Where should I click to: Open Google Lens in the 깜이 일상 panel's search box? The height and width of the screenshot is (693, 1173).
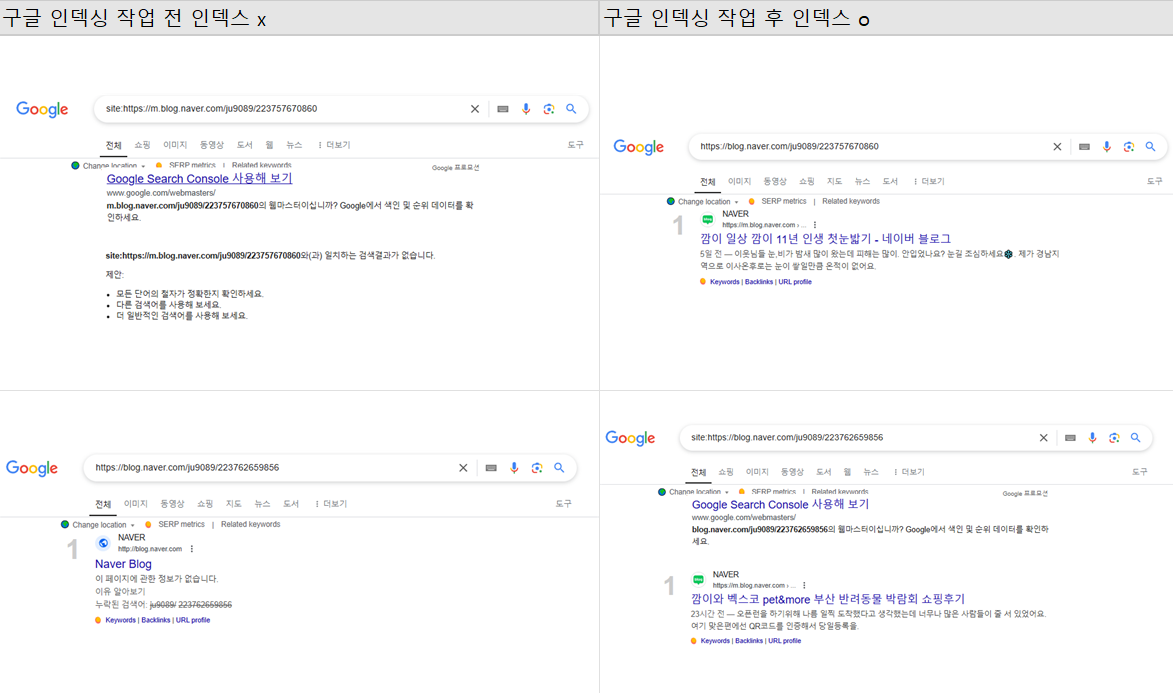point(1128,147)
